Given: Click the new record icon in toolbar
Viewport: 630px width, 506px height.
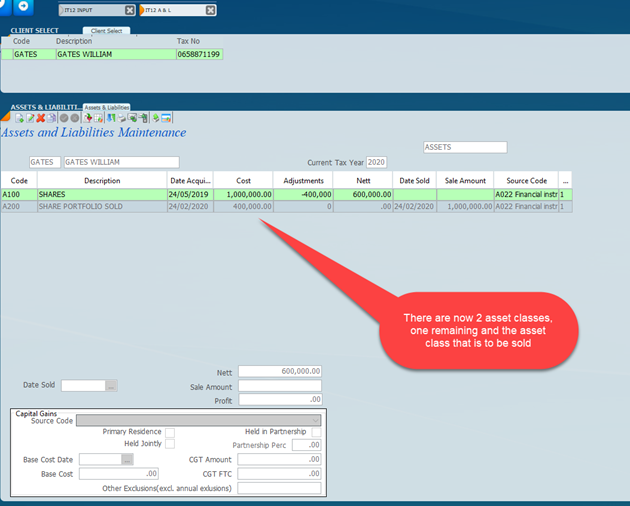Looking at the screenshot, I should tap(19, 118).
